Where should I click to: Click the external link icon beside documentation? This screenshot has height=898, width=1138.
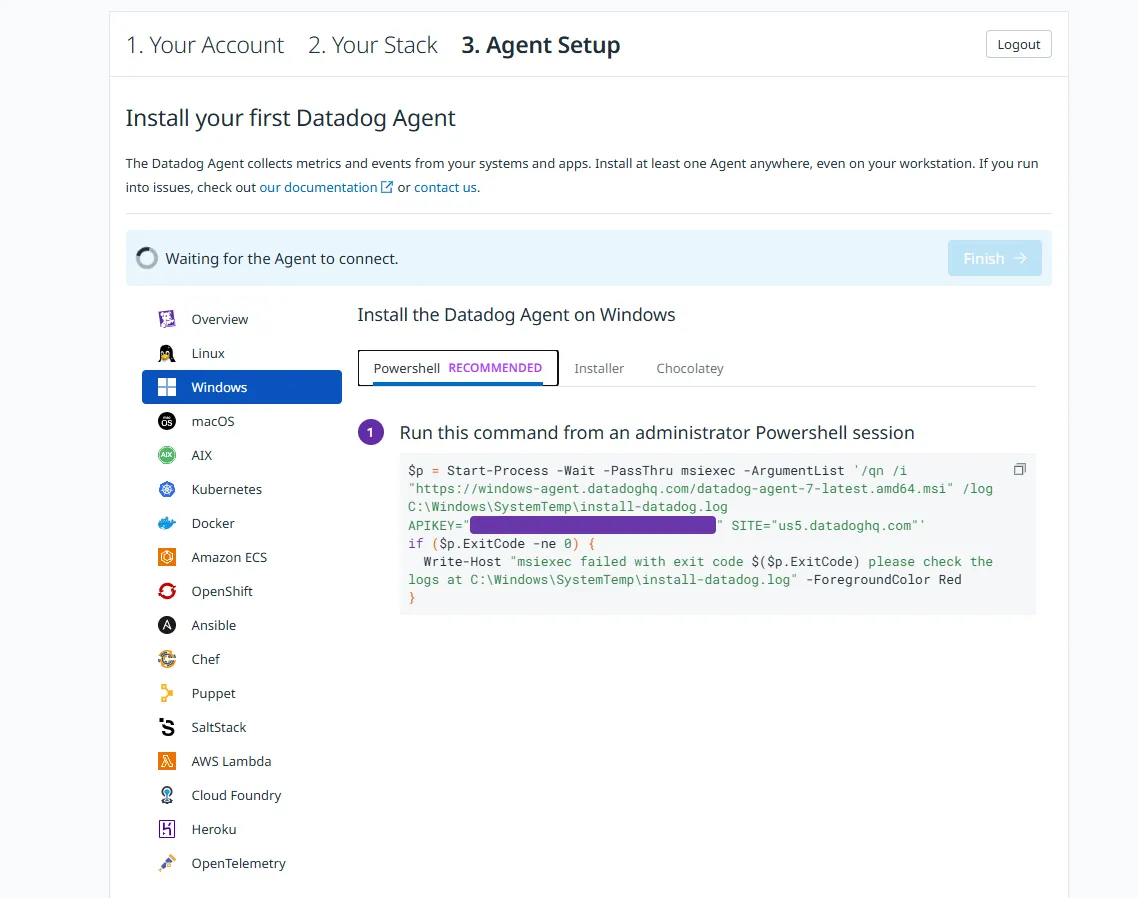click(x=387, y=187)
